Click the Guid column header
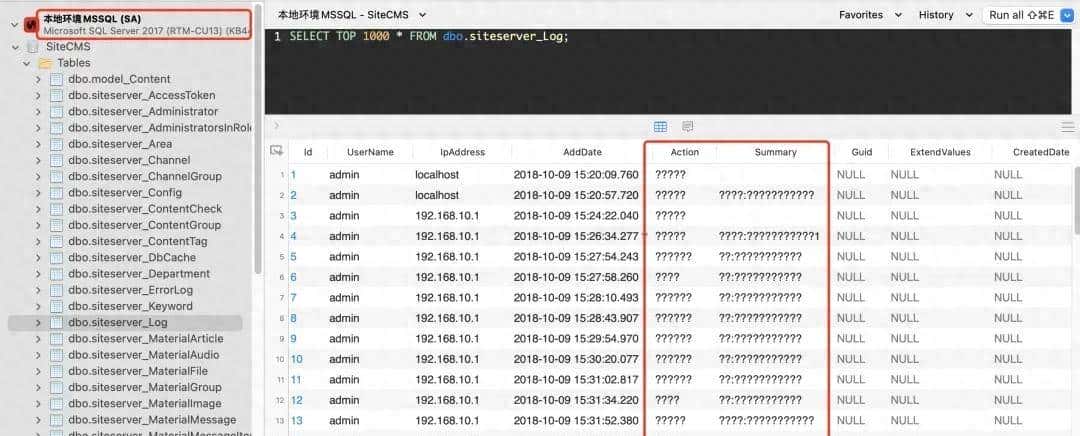 coord(861,152)
